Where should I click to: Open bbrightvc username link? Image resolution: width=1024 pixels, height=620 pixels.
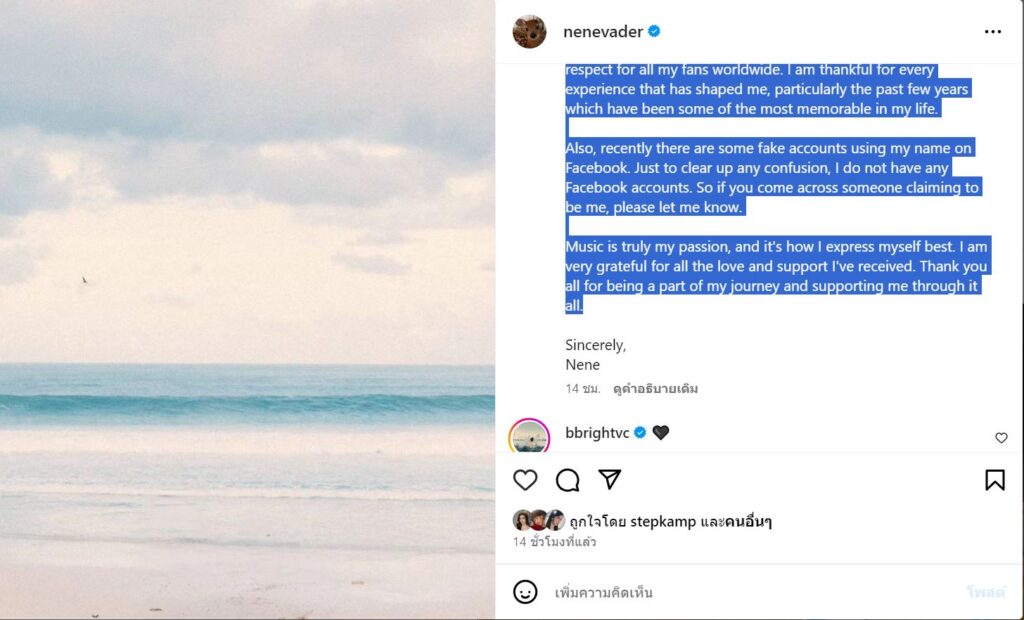click(598, 432)
